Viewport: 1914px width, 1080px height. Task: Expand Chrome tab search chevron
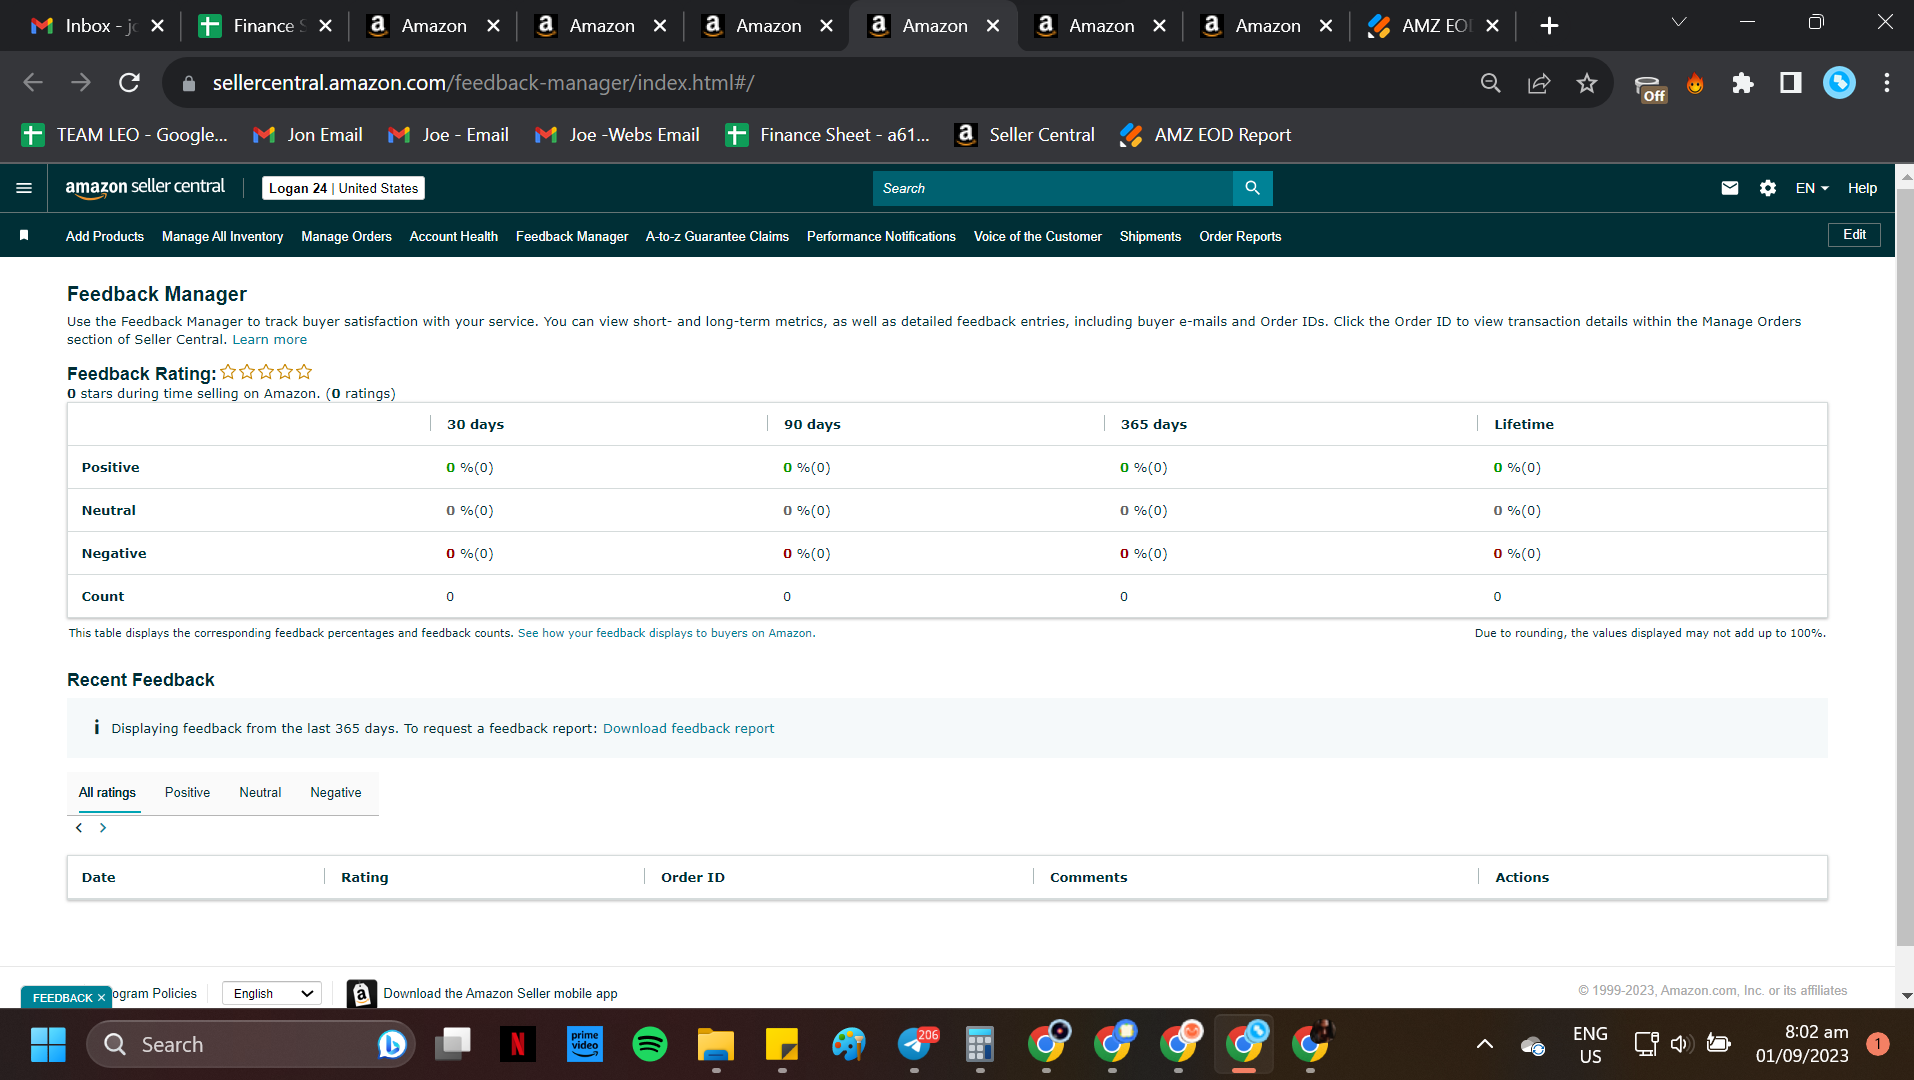tap(1679, 22)
